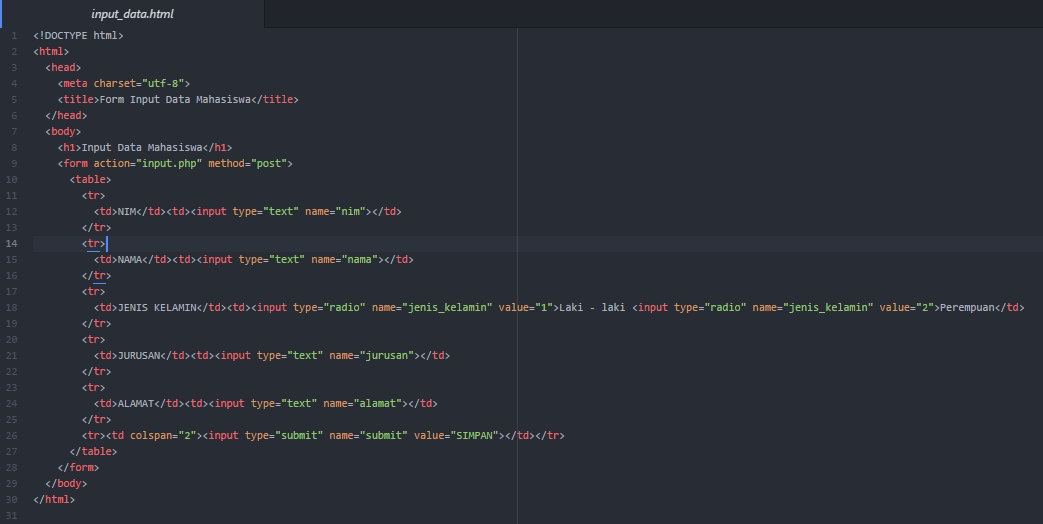Place cursor on the DOCTYPE html line

coord(78,36)
